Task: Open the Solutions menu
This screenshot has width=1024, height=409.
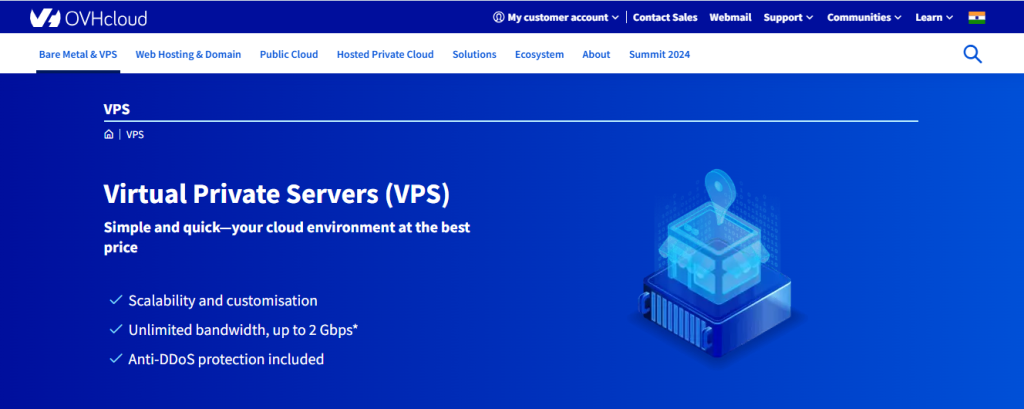Action: pyautogui.click(x=474, y=55)
